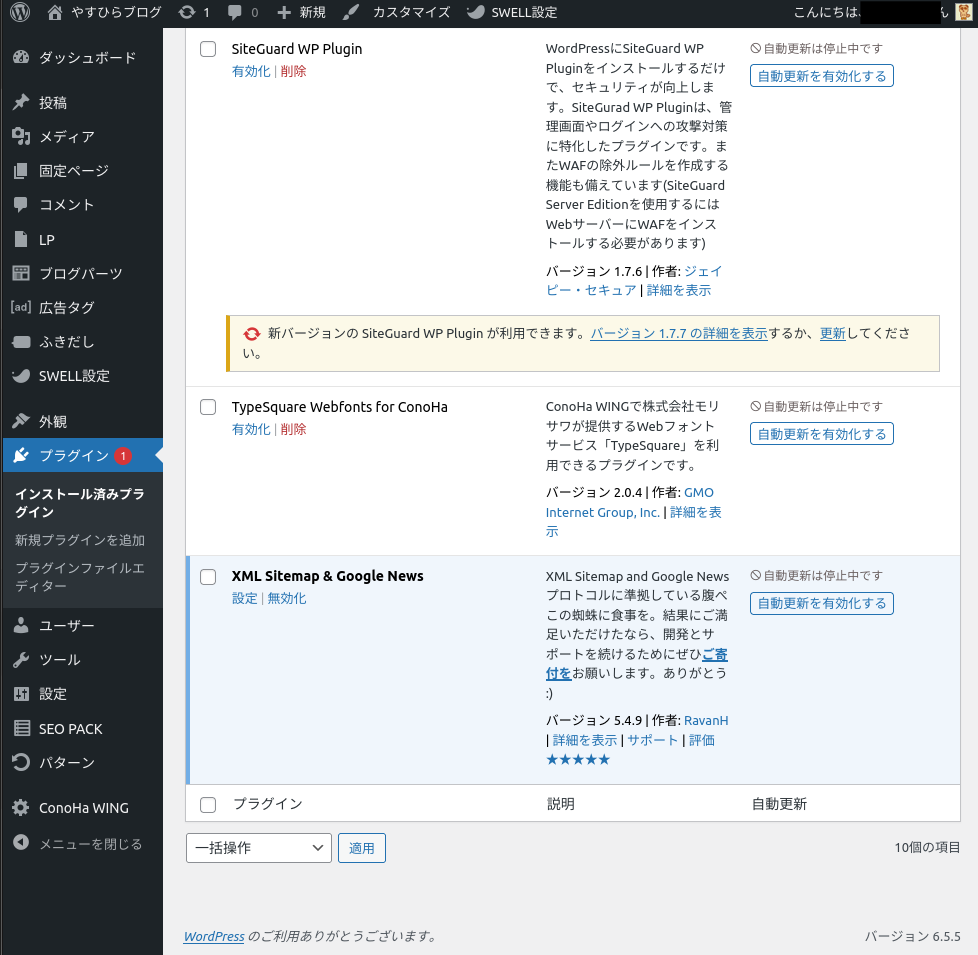Click the user avatar in the admin bar
This screenshot has width=978, height=955.
click(x=963, y=13)
